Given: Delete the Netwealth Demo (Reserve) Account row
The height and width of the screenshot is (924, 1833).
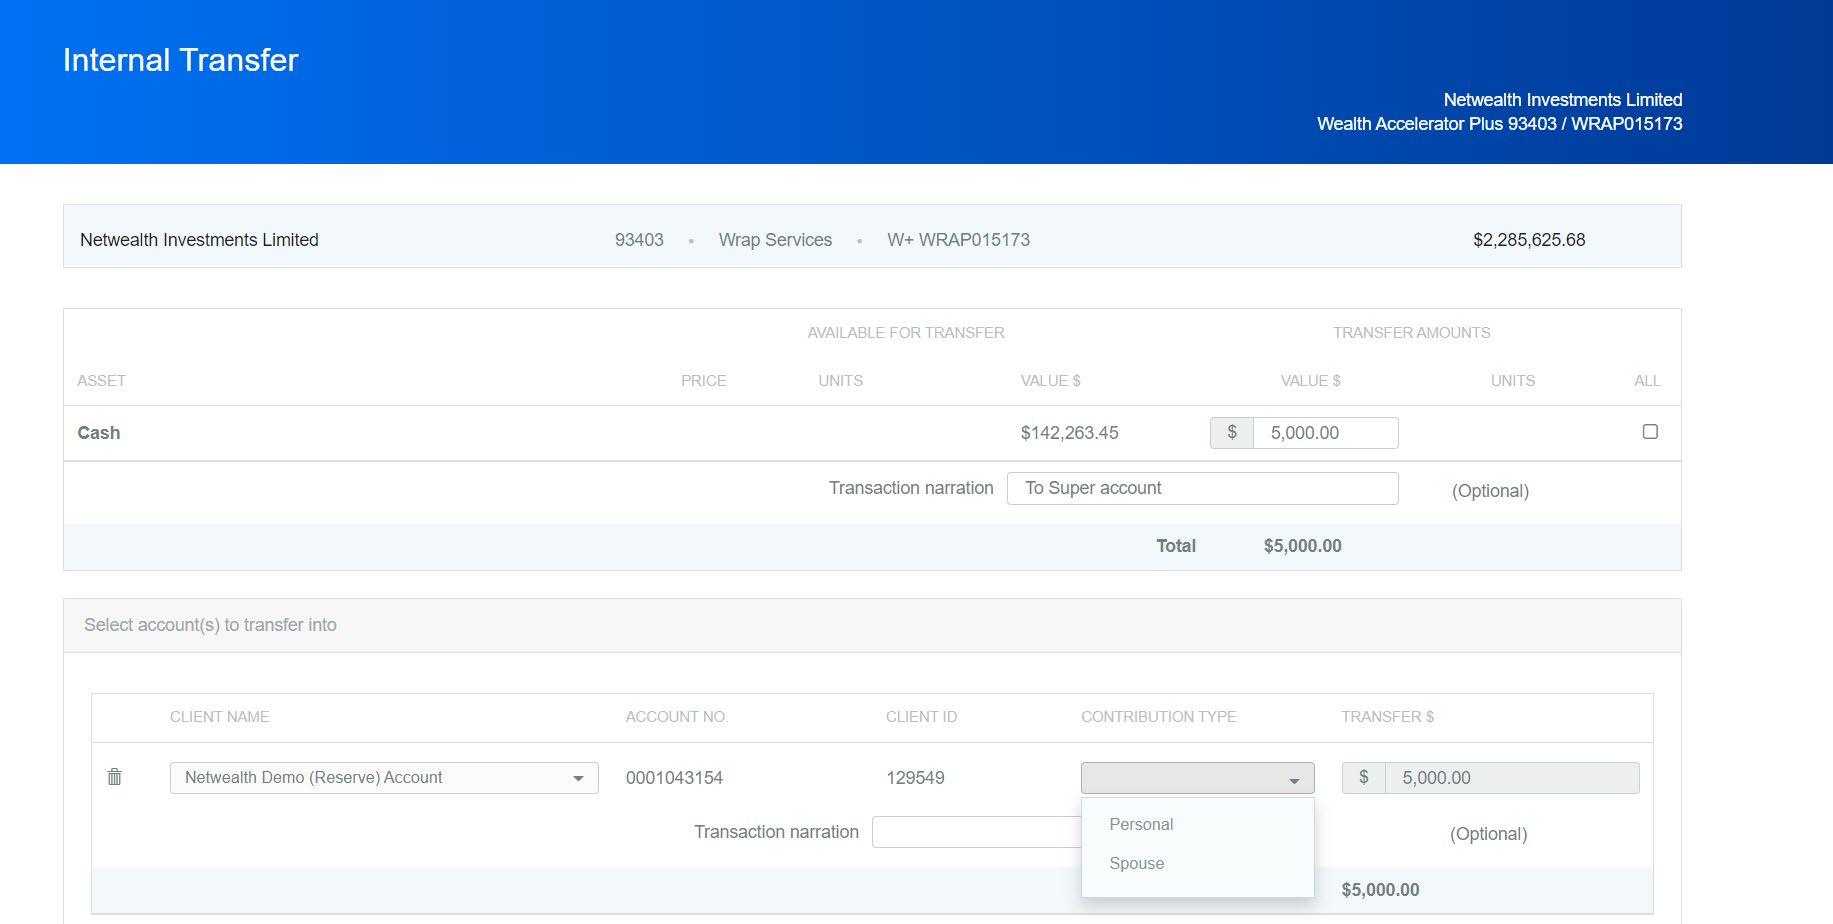Looking at the screenshot, I should click(x=115, y=777).
